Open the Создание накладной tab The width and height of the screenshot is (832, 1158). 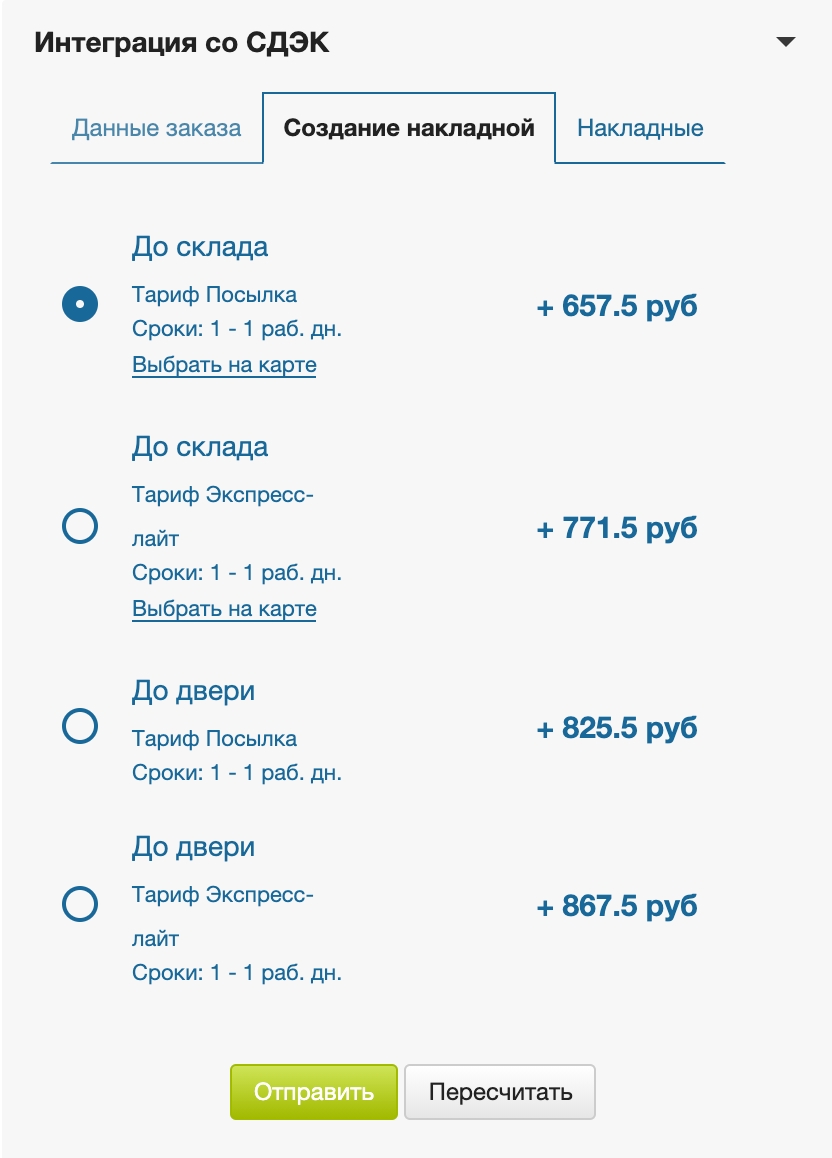click(409, 128)
